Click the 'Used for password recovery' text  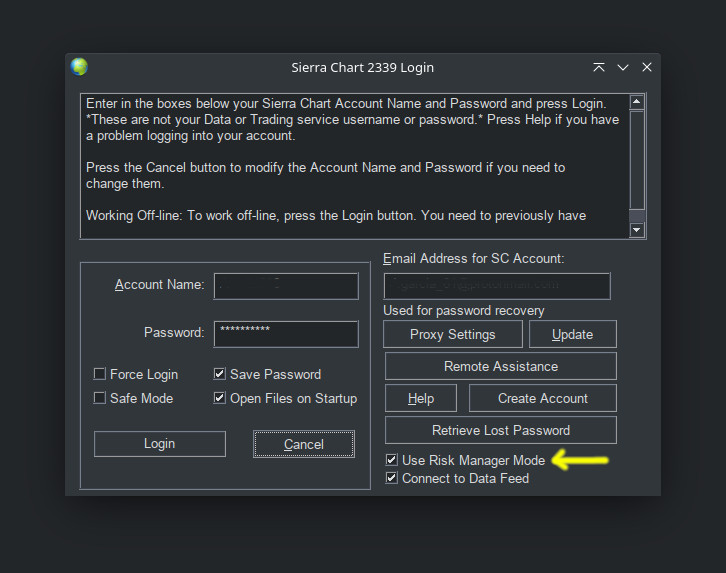point(463,311)
